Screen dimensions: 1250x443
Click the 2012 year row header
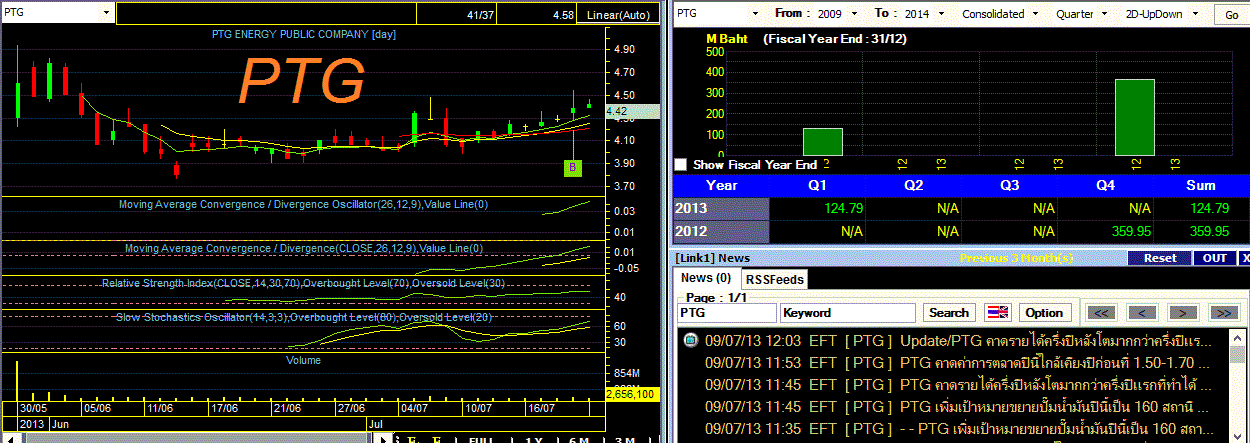[x=721, y=231]
